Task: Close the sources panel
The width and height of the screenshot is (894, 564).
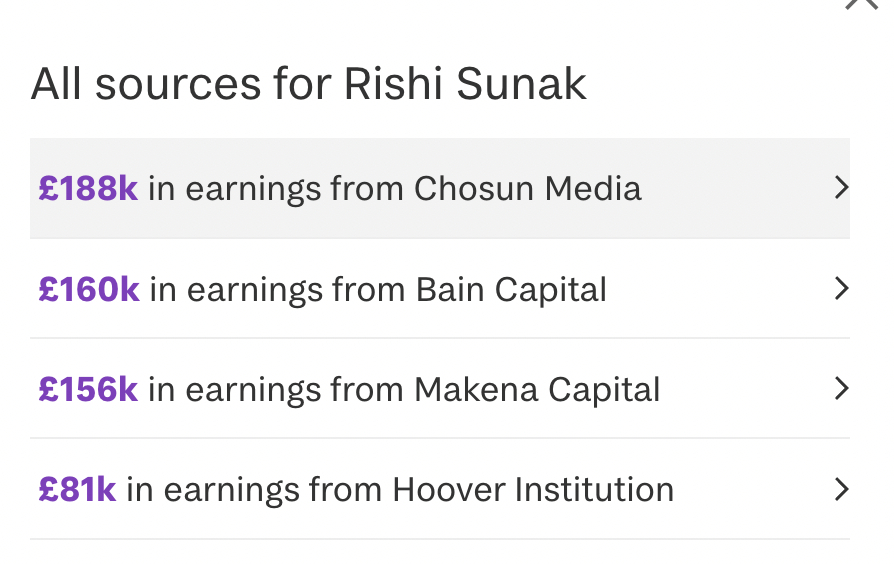Action: 861,4
